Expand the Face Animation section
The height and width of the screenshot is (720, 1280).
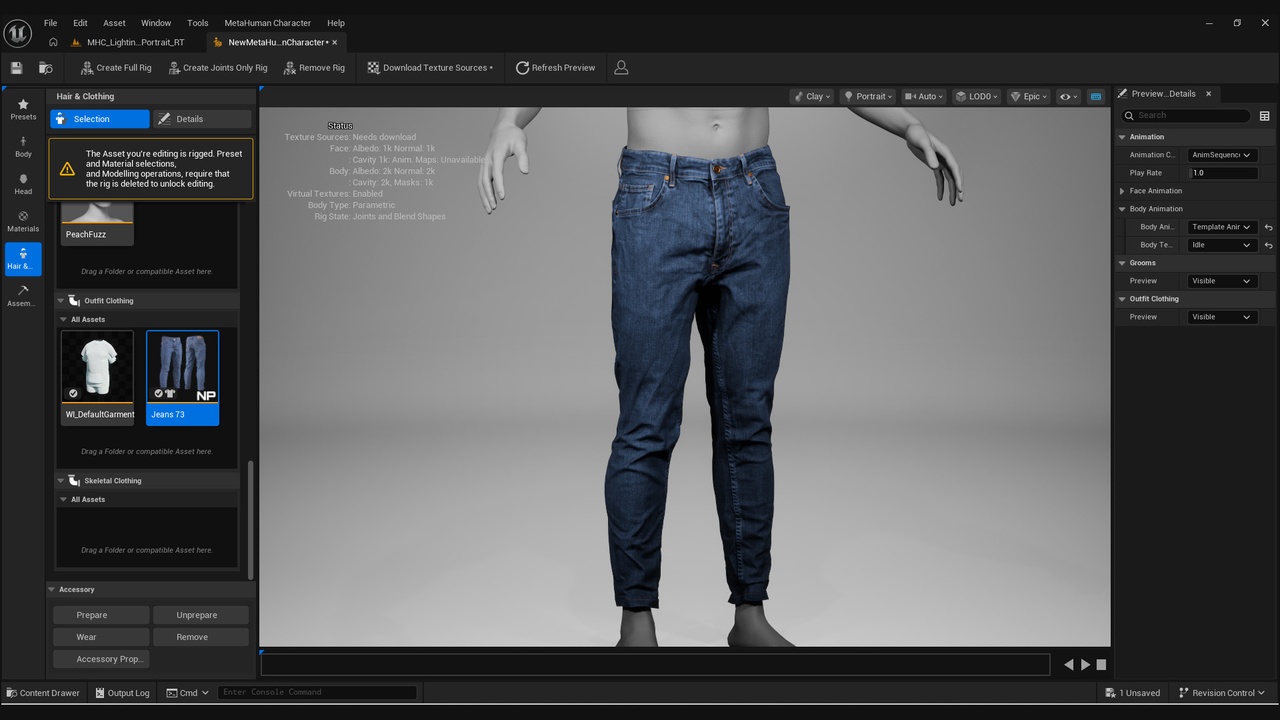(x=1122, y=191)
